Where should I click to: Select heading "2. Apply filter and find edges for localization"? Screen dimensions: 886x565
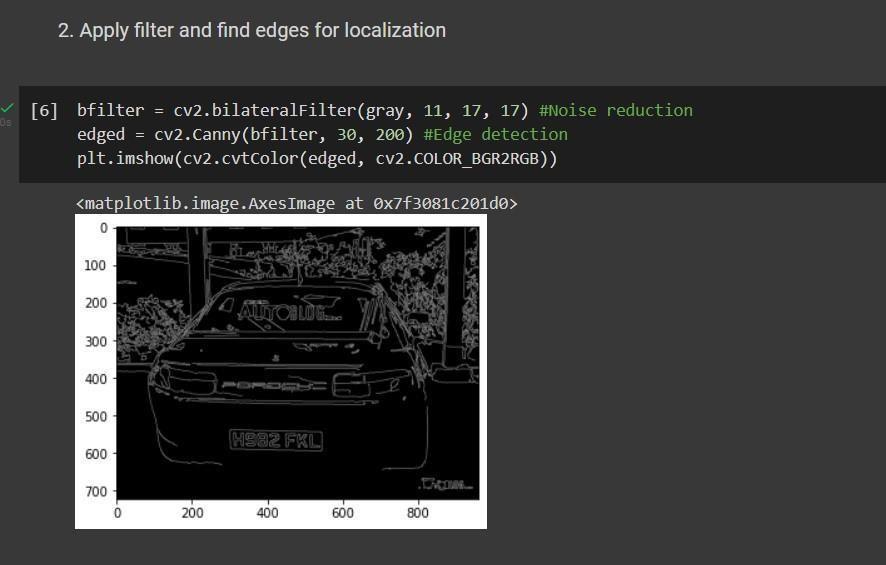coord(251,30)
